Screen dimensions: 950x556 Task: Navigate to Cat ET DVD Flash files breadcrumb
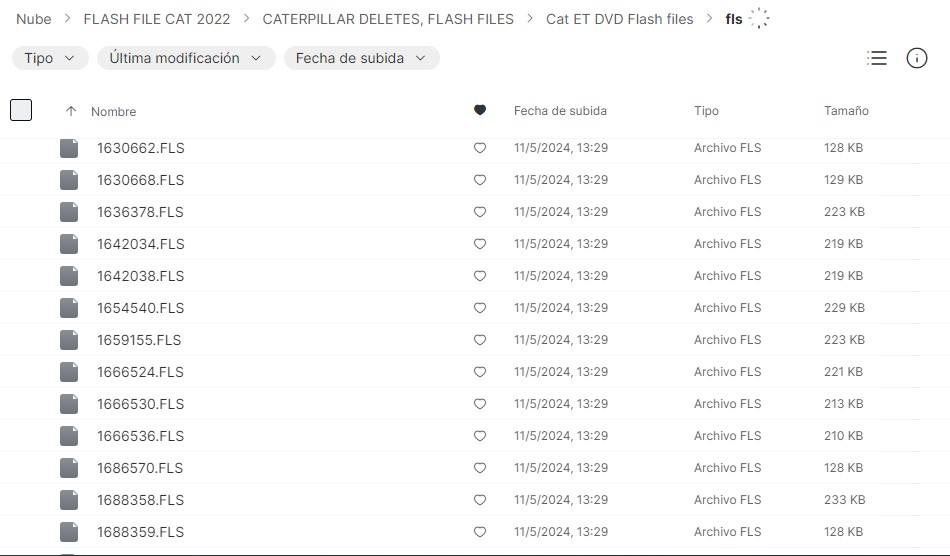620,19
